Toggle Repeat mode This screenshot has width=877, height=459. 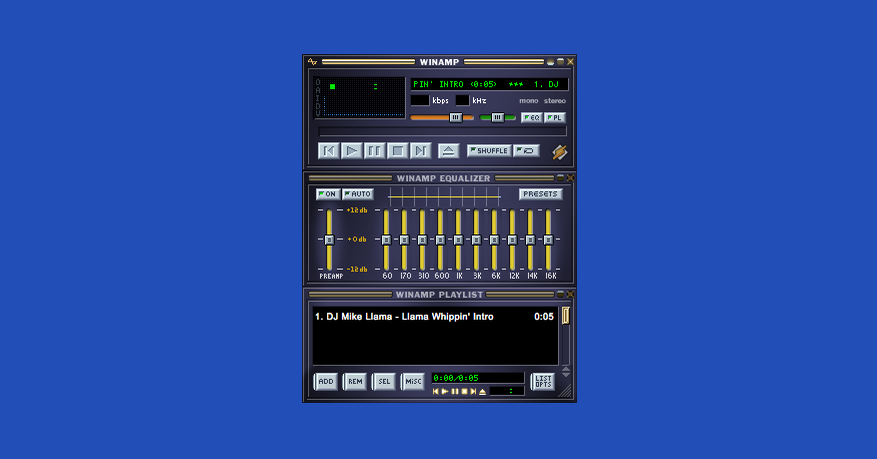[526, 151]
